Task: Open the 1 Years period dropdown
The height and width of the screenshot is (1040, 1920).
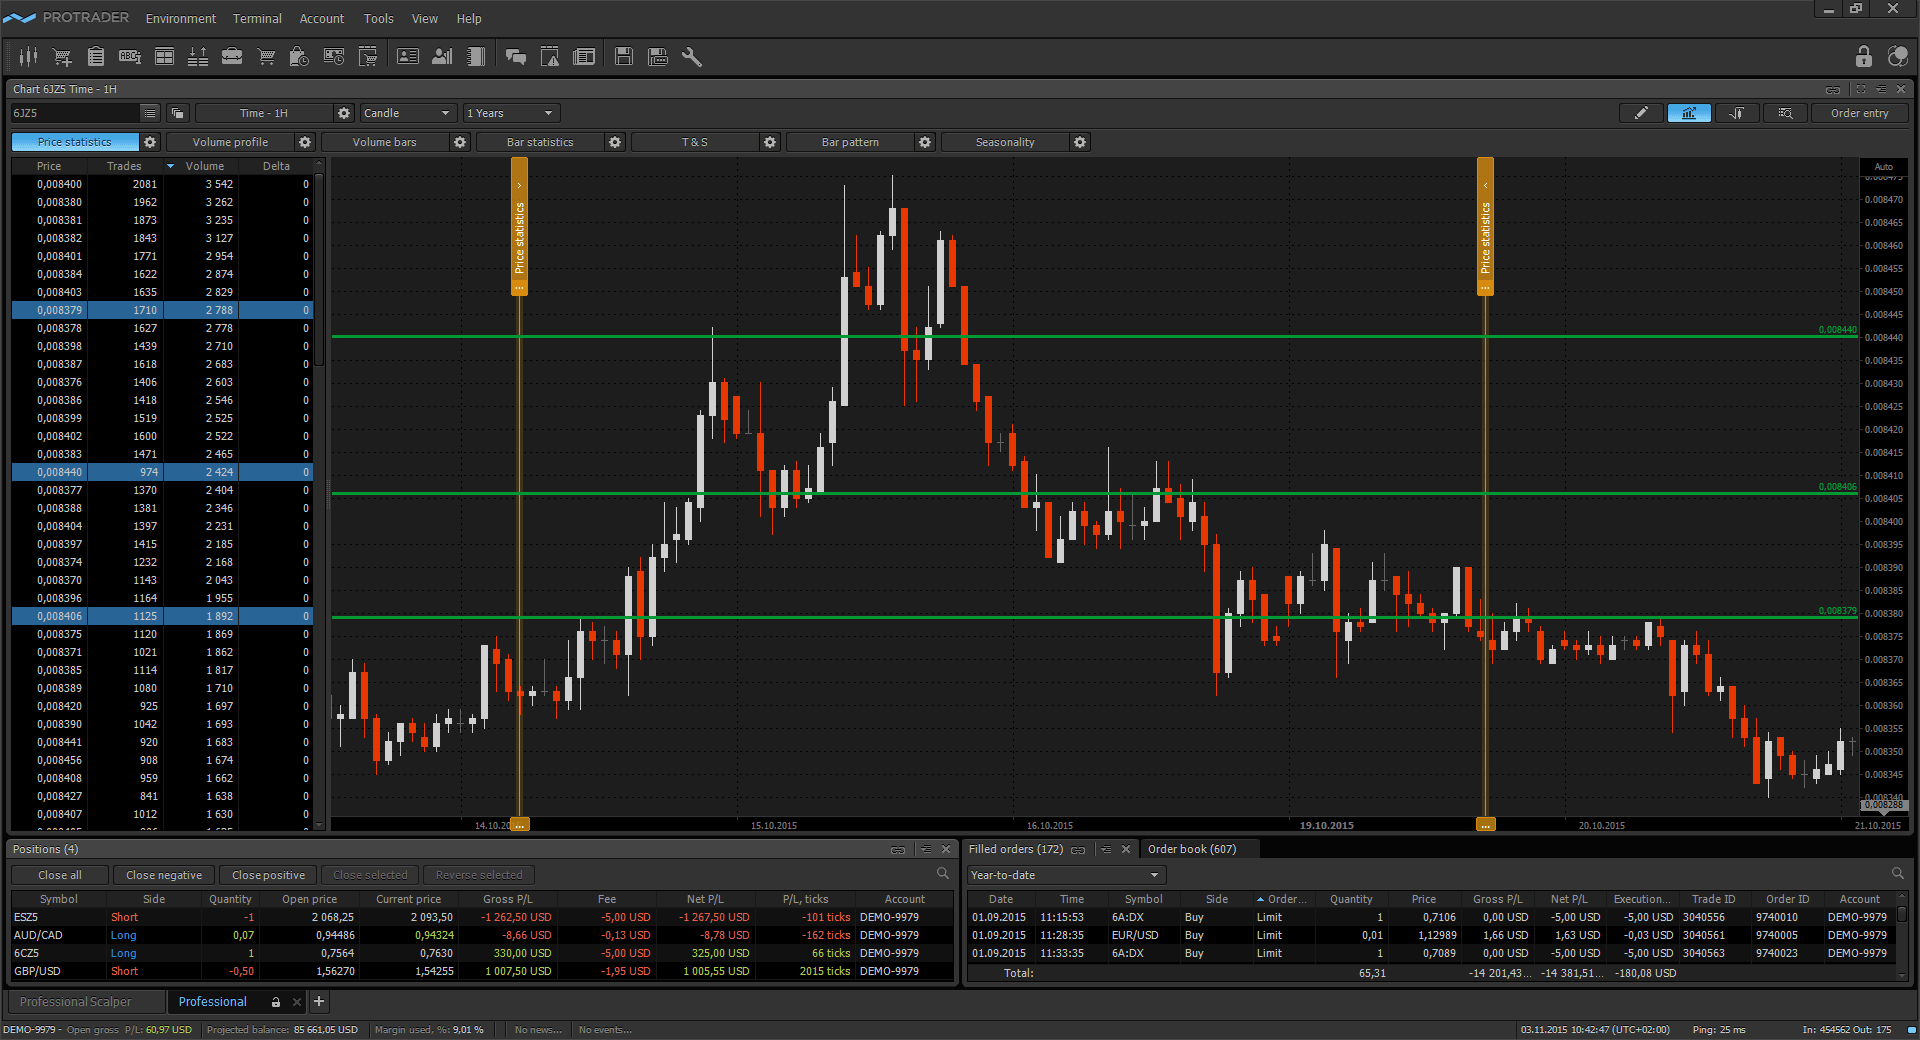Action: tap(510, 113)
